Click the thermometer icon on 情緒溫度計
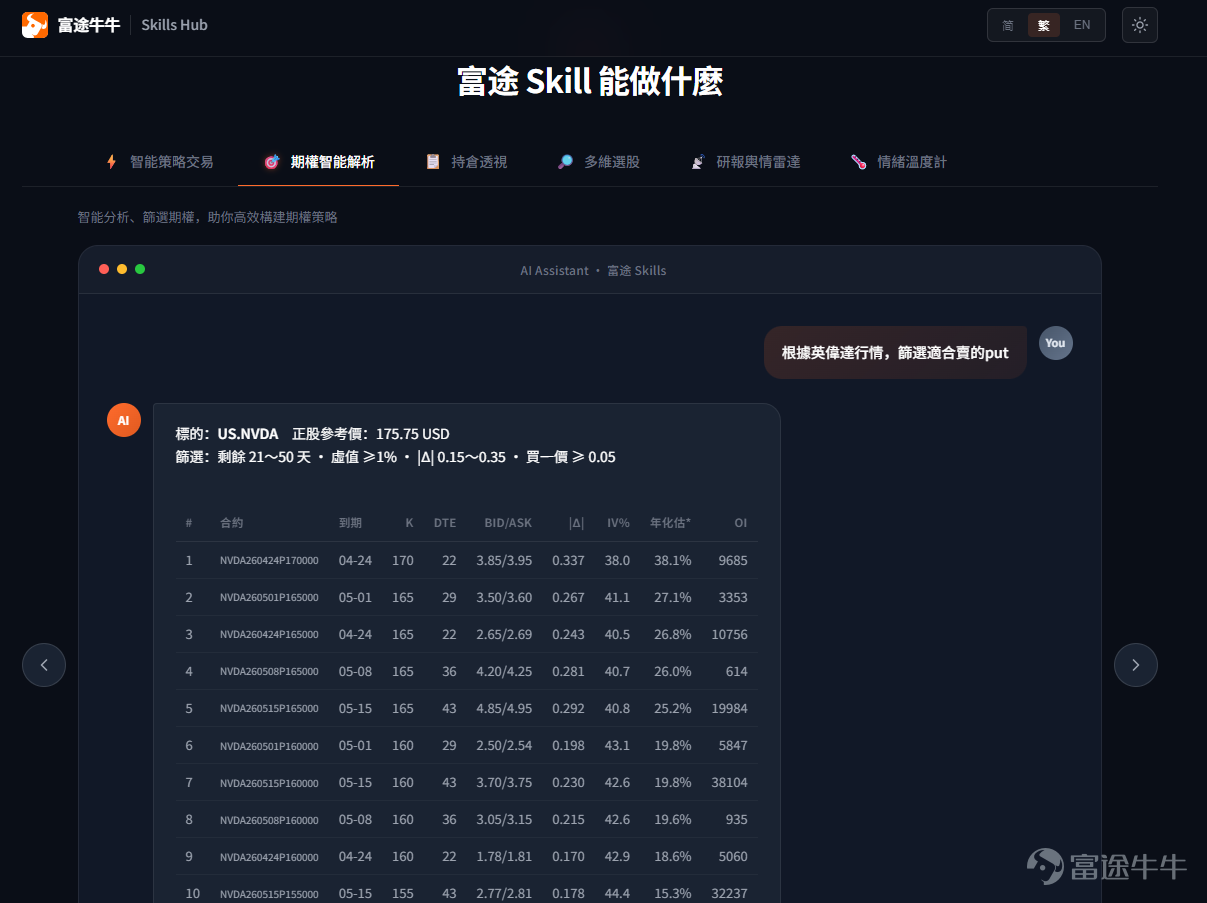1207x903 pixels. pos(859,161)
